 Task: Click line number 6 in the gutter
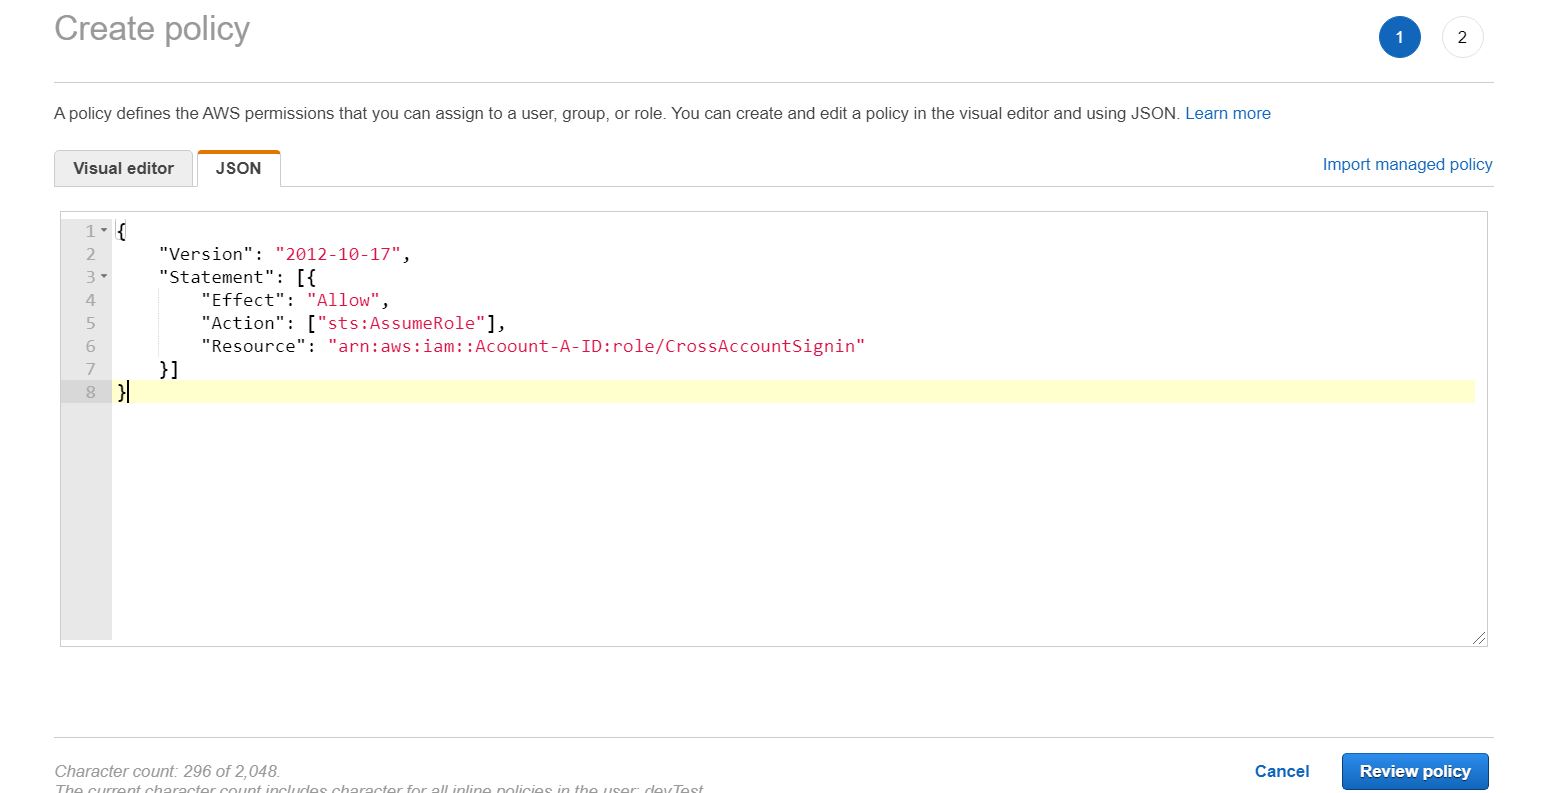coord(90,346)
